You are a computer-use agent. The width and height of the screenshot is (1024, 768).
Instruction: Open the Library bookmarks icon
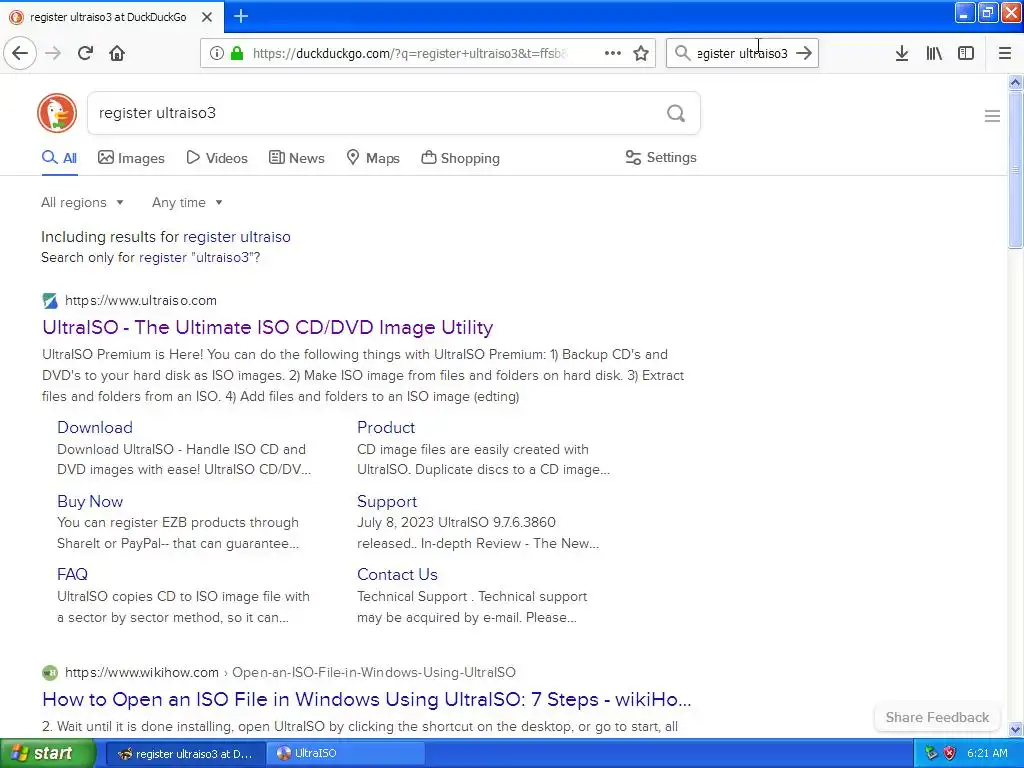point(934,54)
